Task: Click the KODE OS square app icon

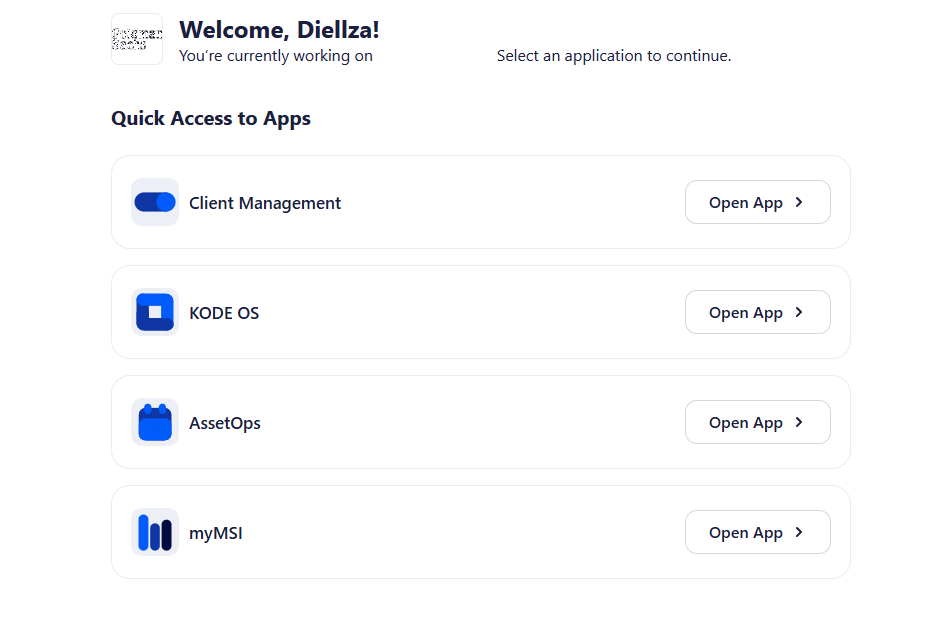Action: tap(155, 312)
